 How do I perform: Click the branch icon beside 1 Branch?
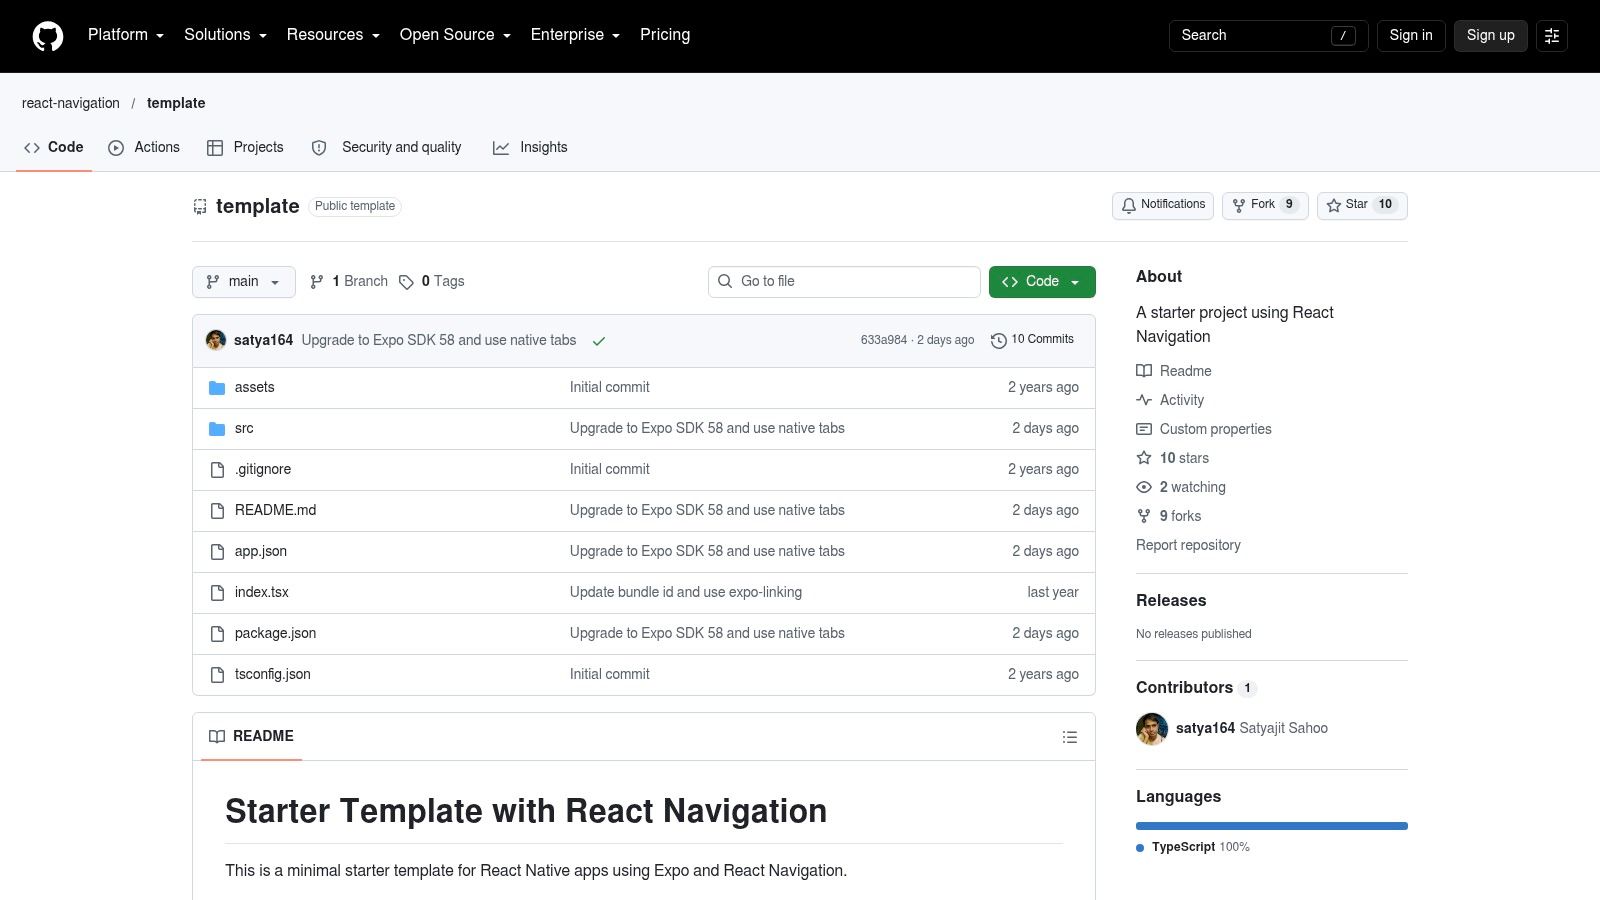[x=317, y=282]
